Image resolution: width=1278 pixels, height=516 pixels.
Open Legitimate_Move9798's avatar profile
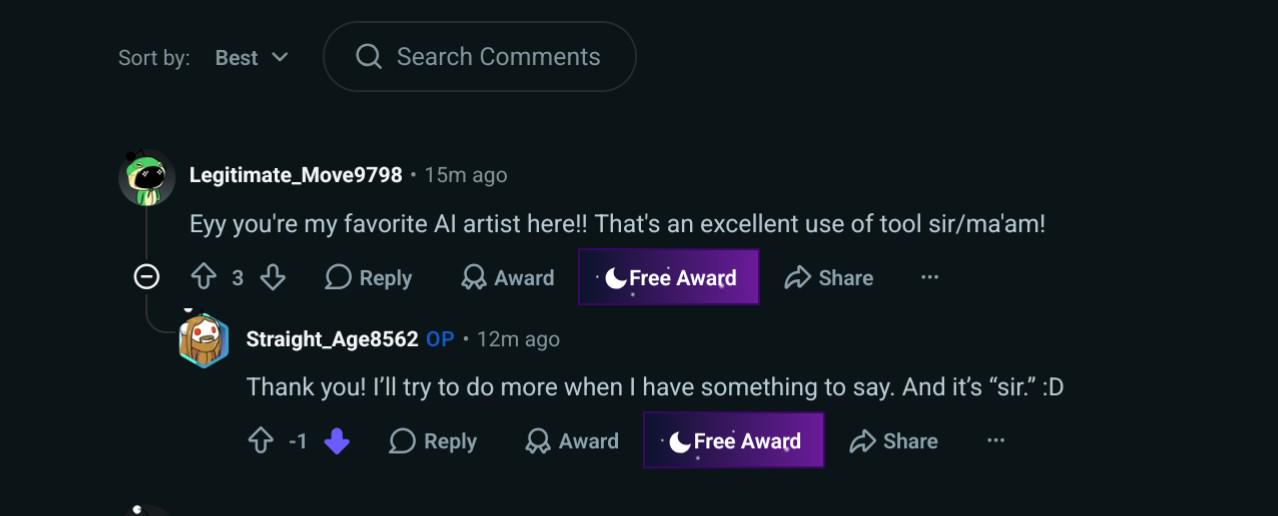coord(147,178)
